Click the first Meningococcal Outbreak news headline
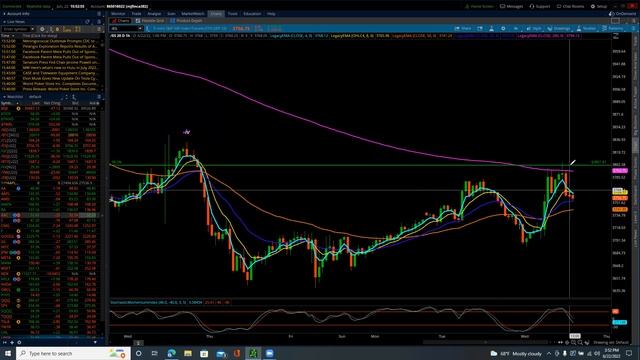640x360 pixels. coord(60,41)
